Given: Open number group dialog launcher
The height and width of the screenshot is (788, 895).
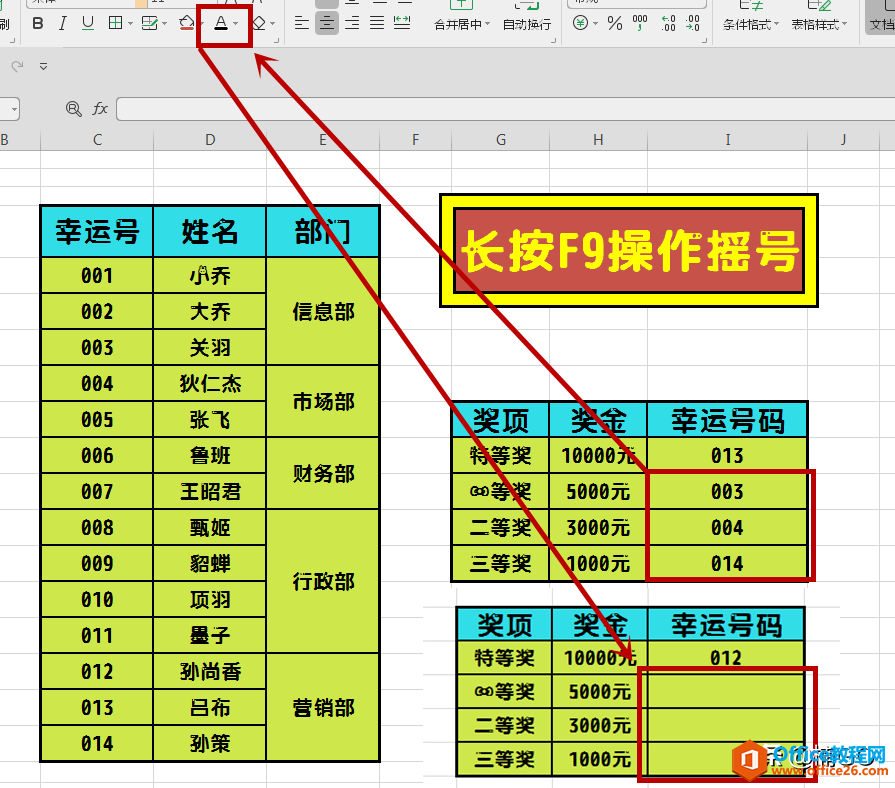Looking at the screenshot, I should tap(704, 41).
